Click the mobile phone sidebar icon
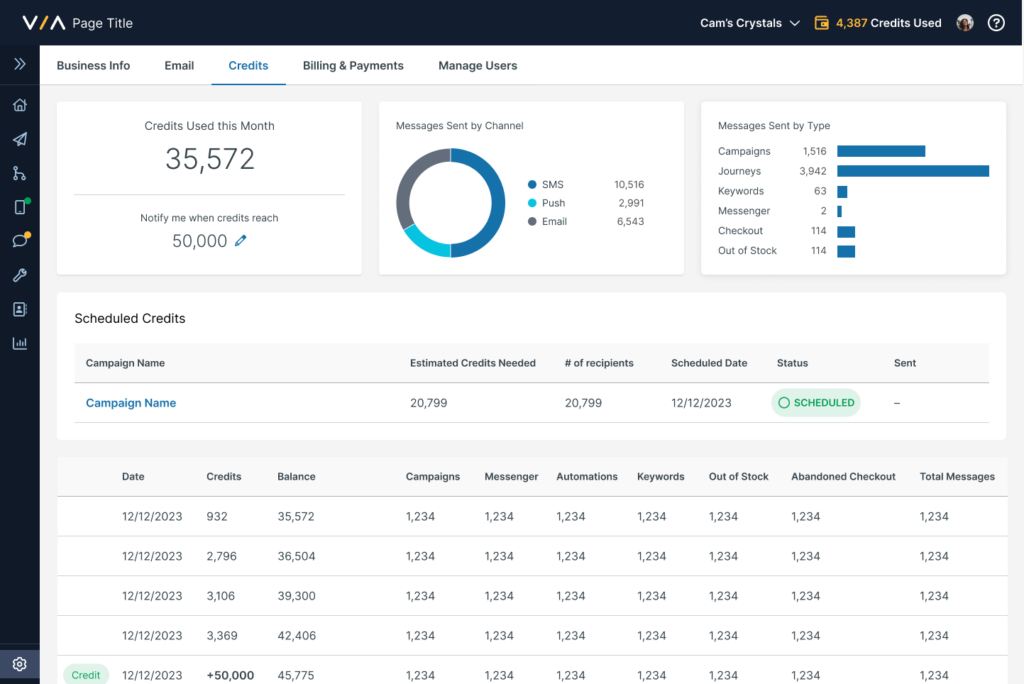The height and width of the screenshot is (684, 1024). (19, 207)
